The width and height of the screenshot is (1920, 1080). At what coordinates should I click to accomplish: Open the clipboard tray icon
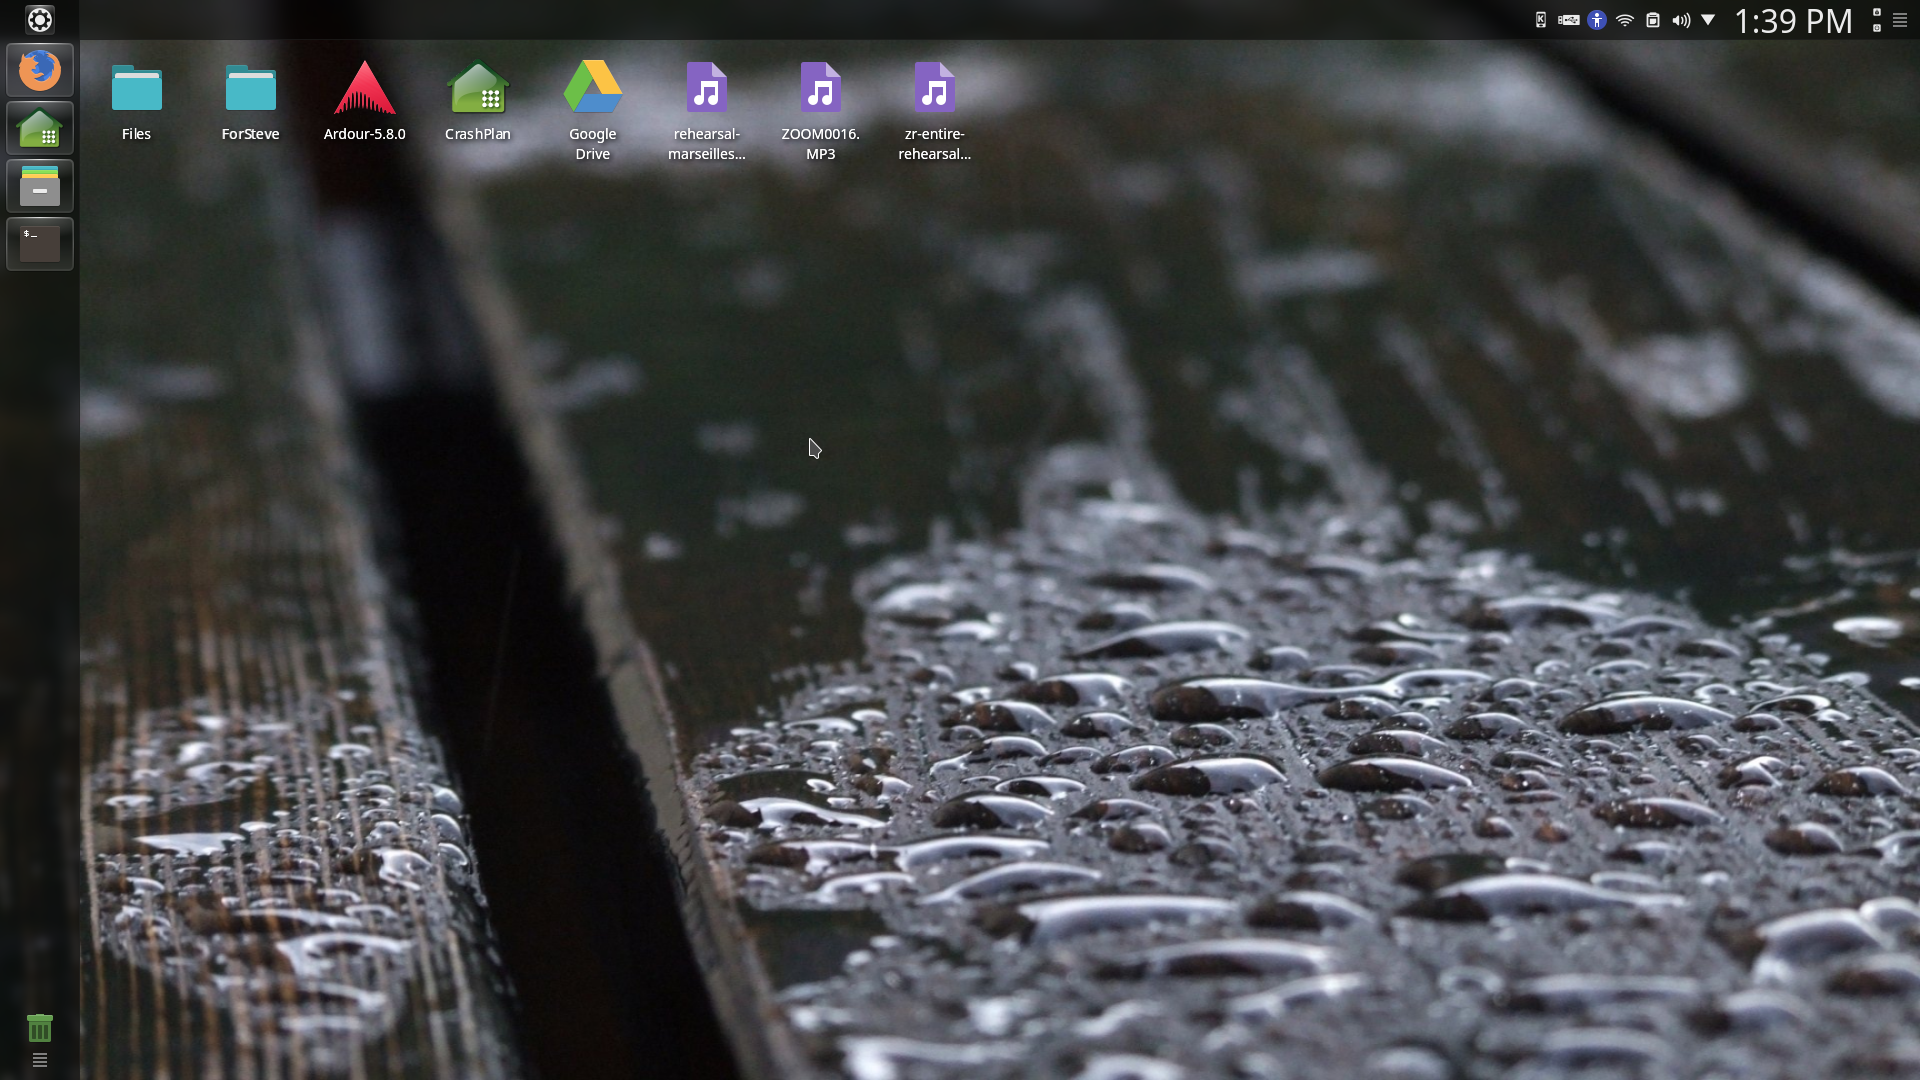click(x=1653, y=20)
